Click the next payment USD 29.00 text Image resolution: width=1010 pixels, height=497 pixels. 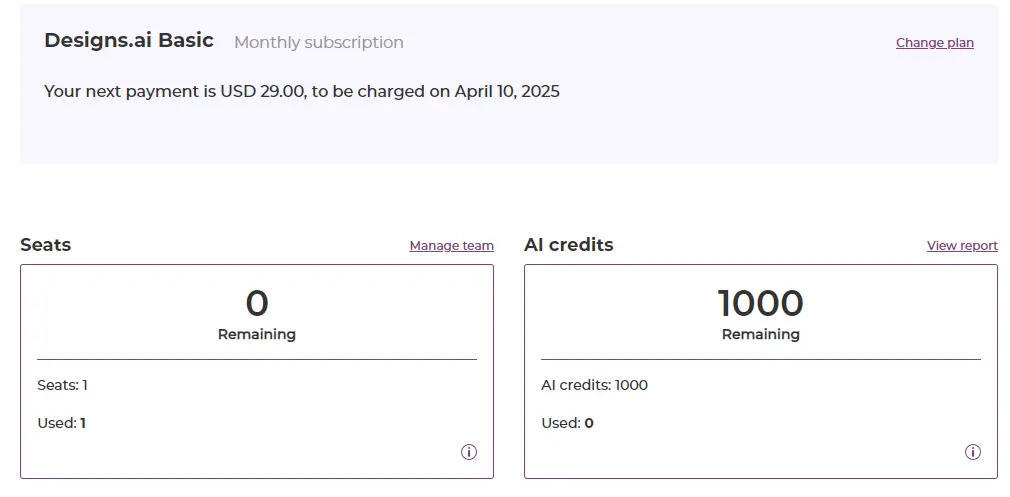click(x=302, y=91)
